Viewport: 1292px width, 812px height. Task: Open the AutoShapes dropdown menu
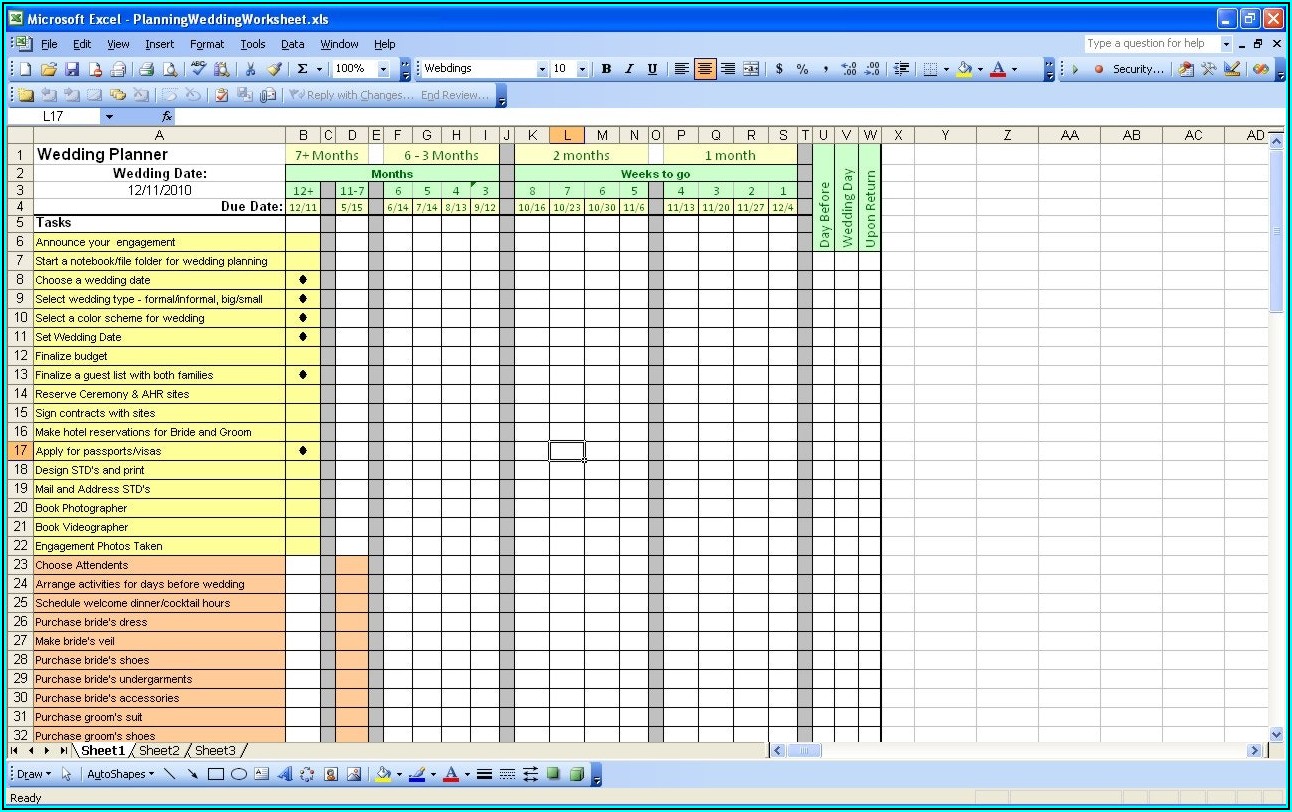[120, 774]
